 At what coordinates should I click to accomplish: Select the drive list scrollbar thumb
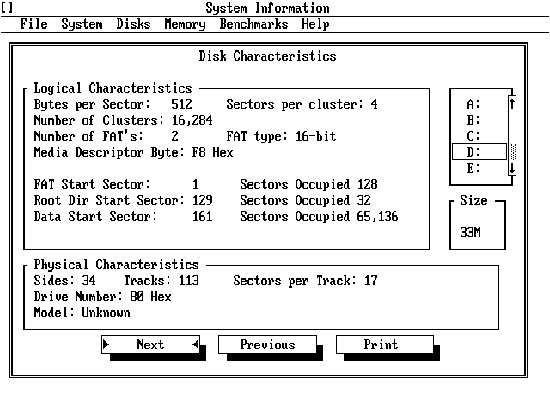tap(513, 152)
